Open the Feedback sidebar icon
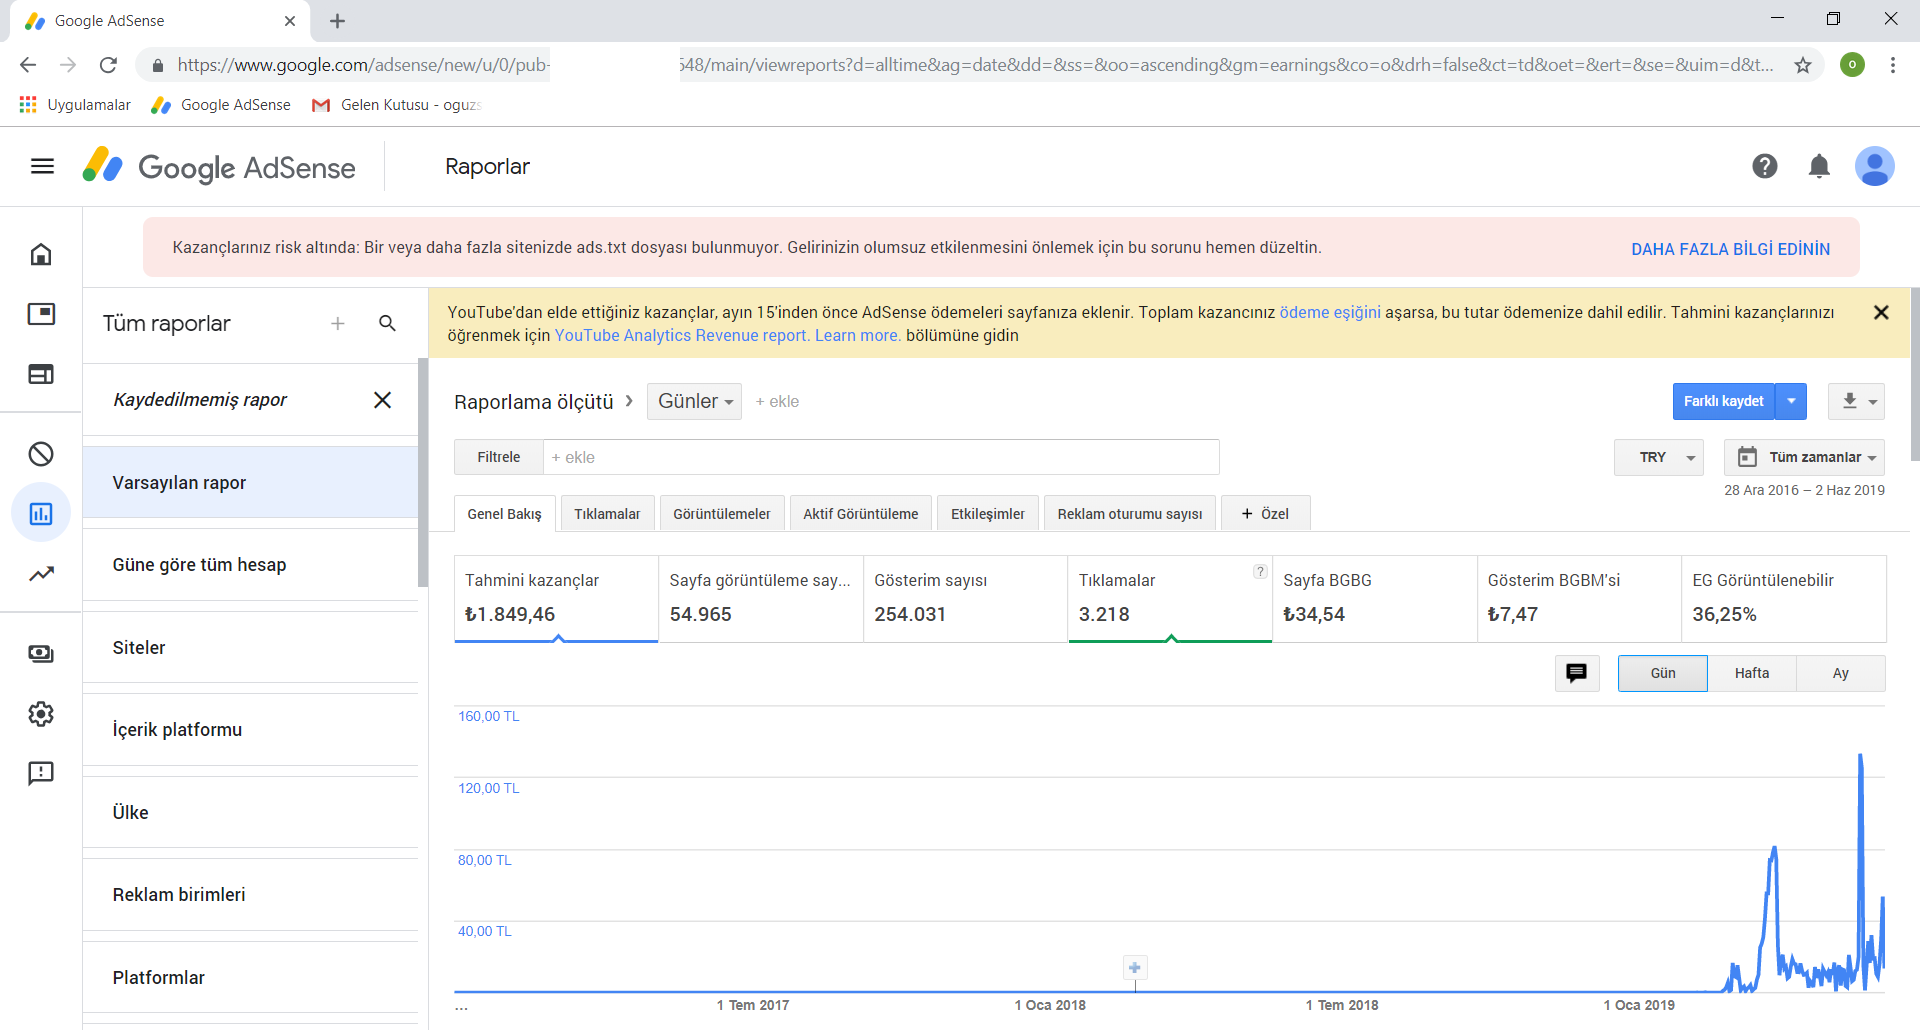Screen dimensions: 1920x1030 (x=41, y=773)
